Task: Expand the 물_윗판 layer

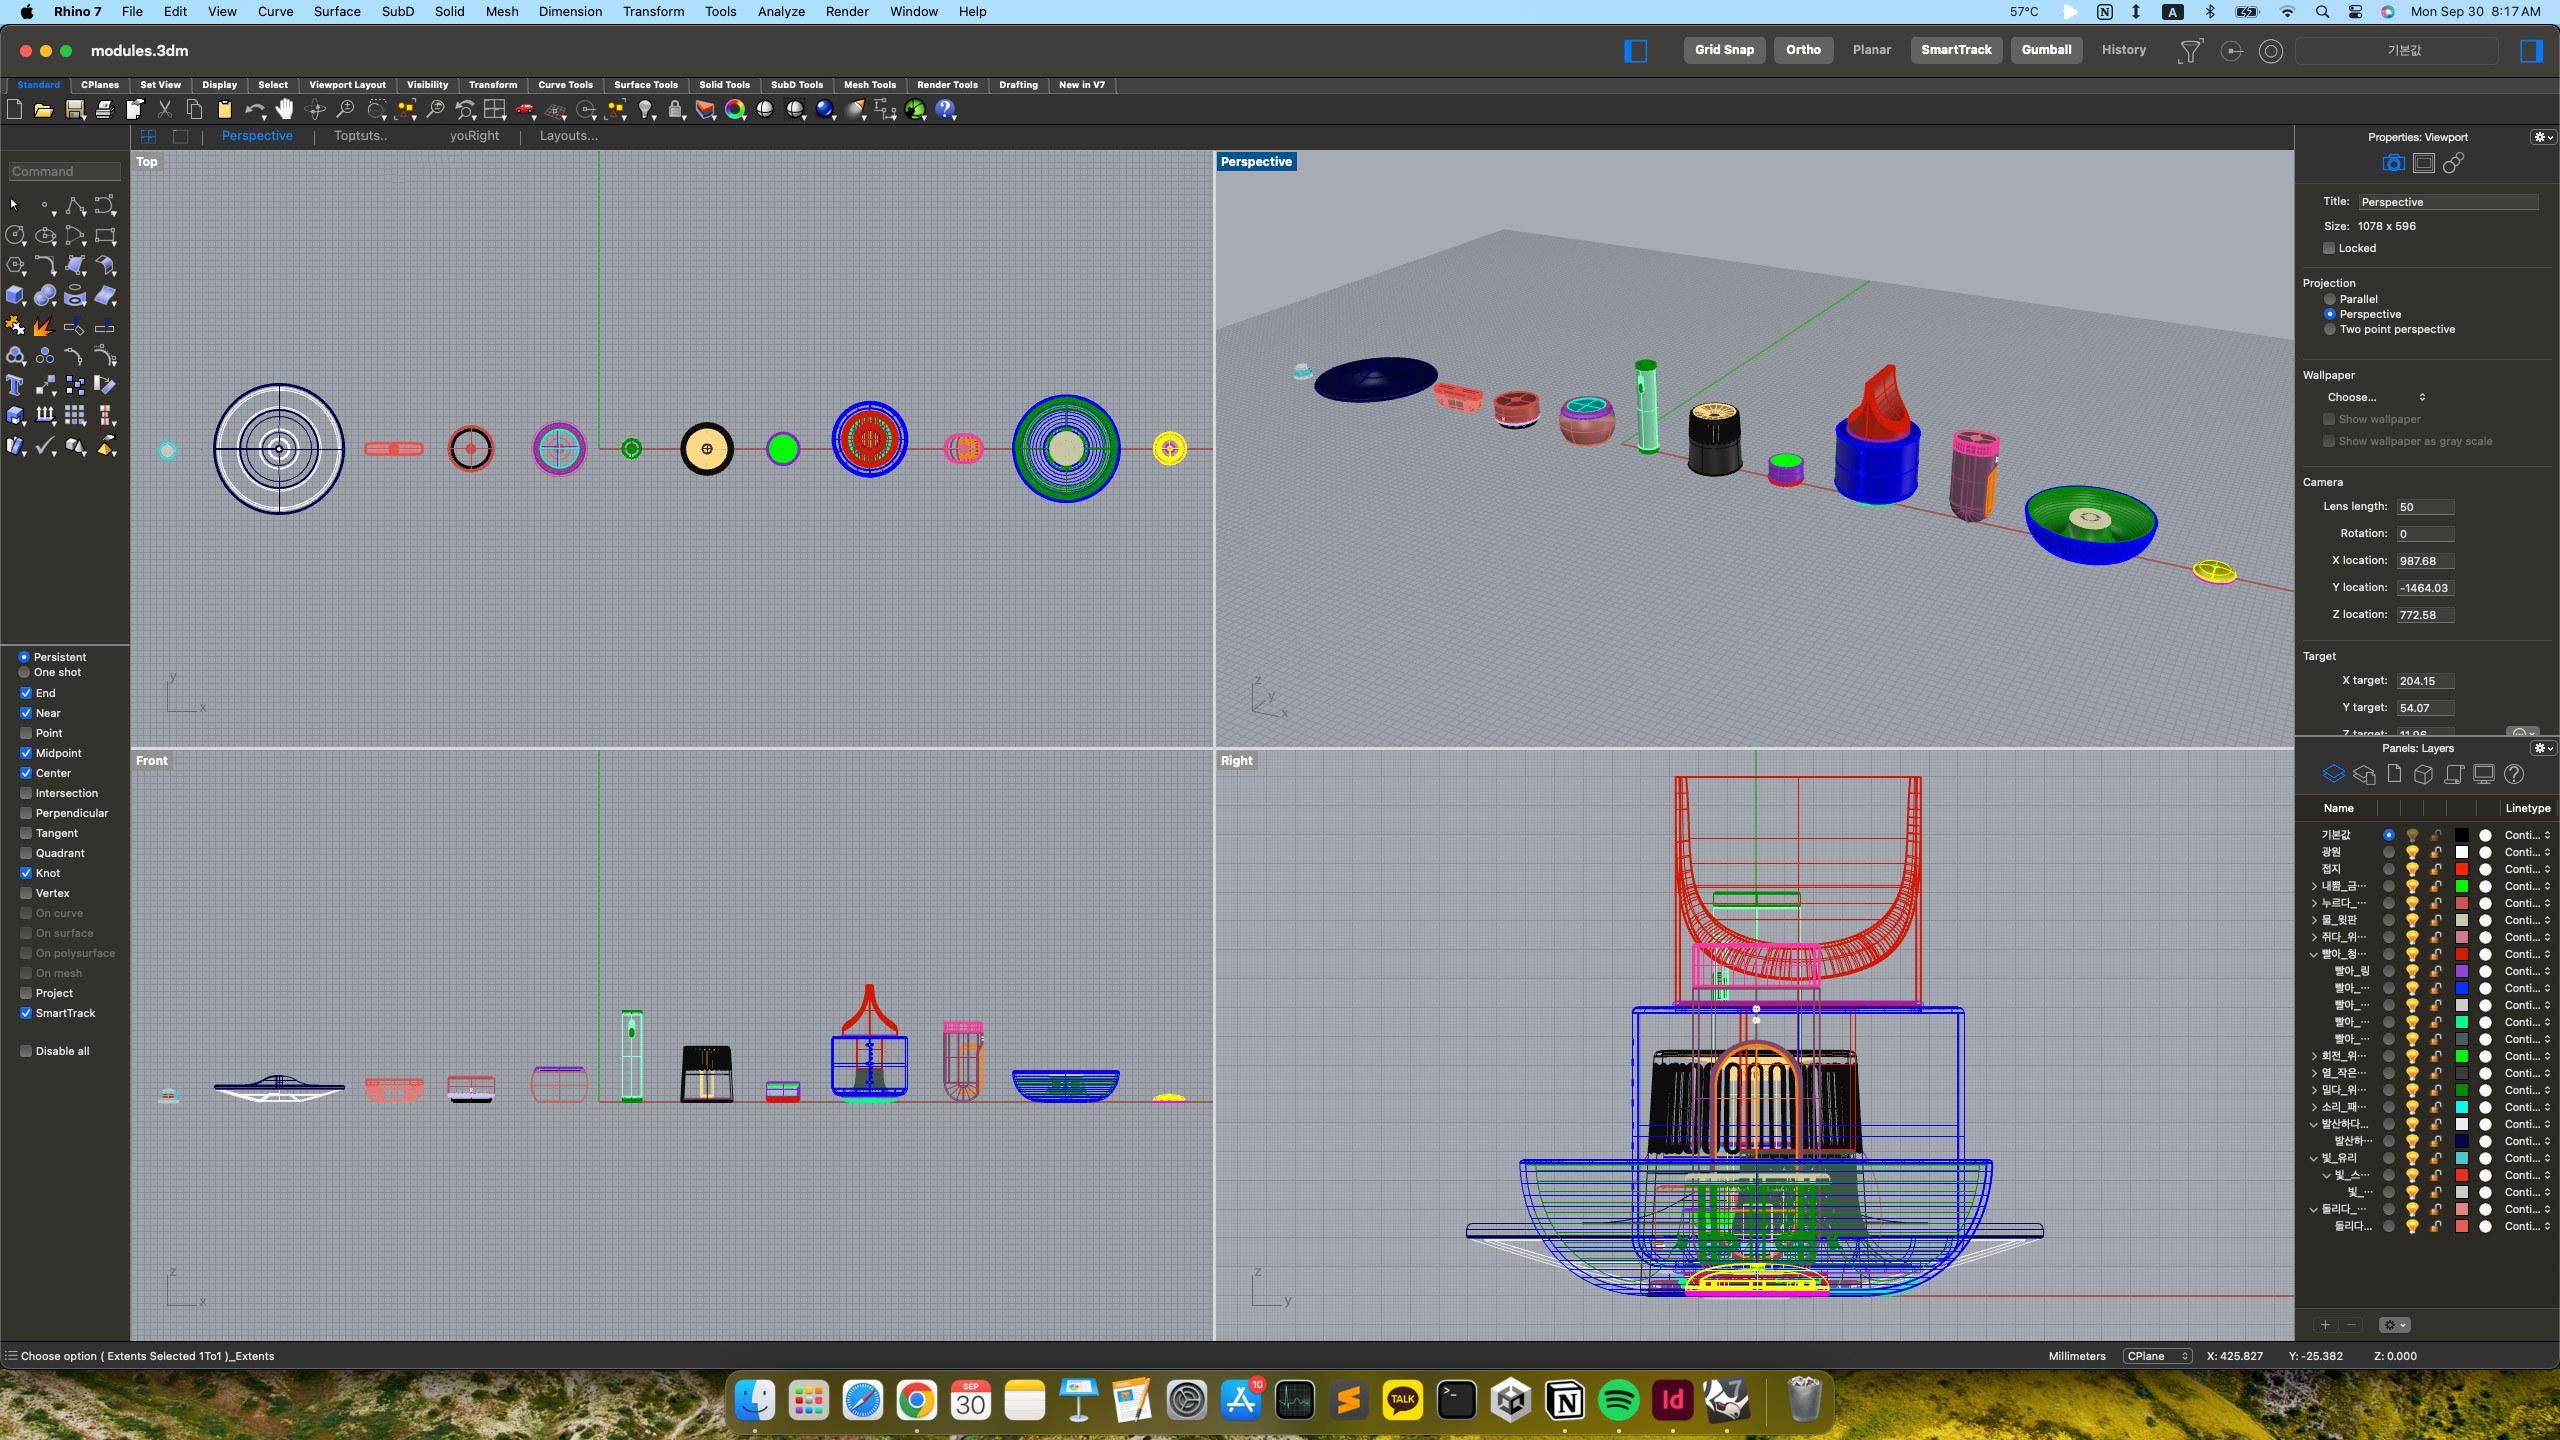Action: [2313, 920]
